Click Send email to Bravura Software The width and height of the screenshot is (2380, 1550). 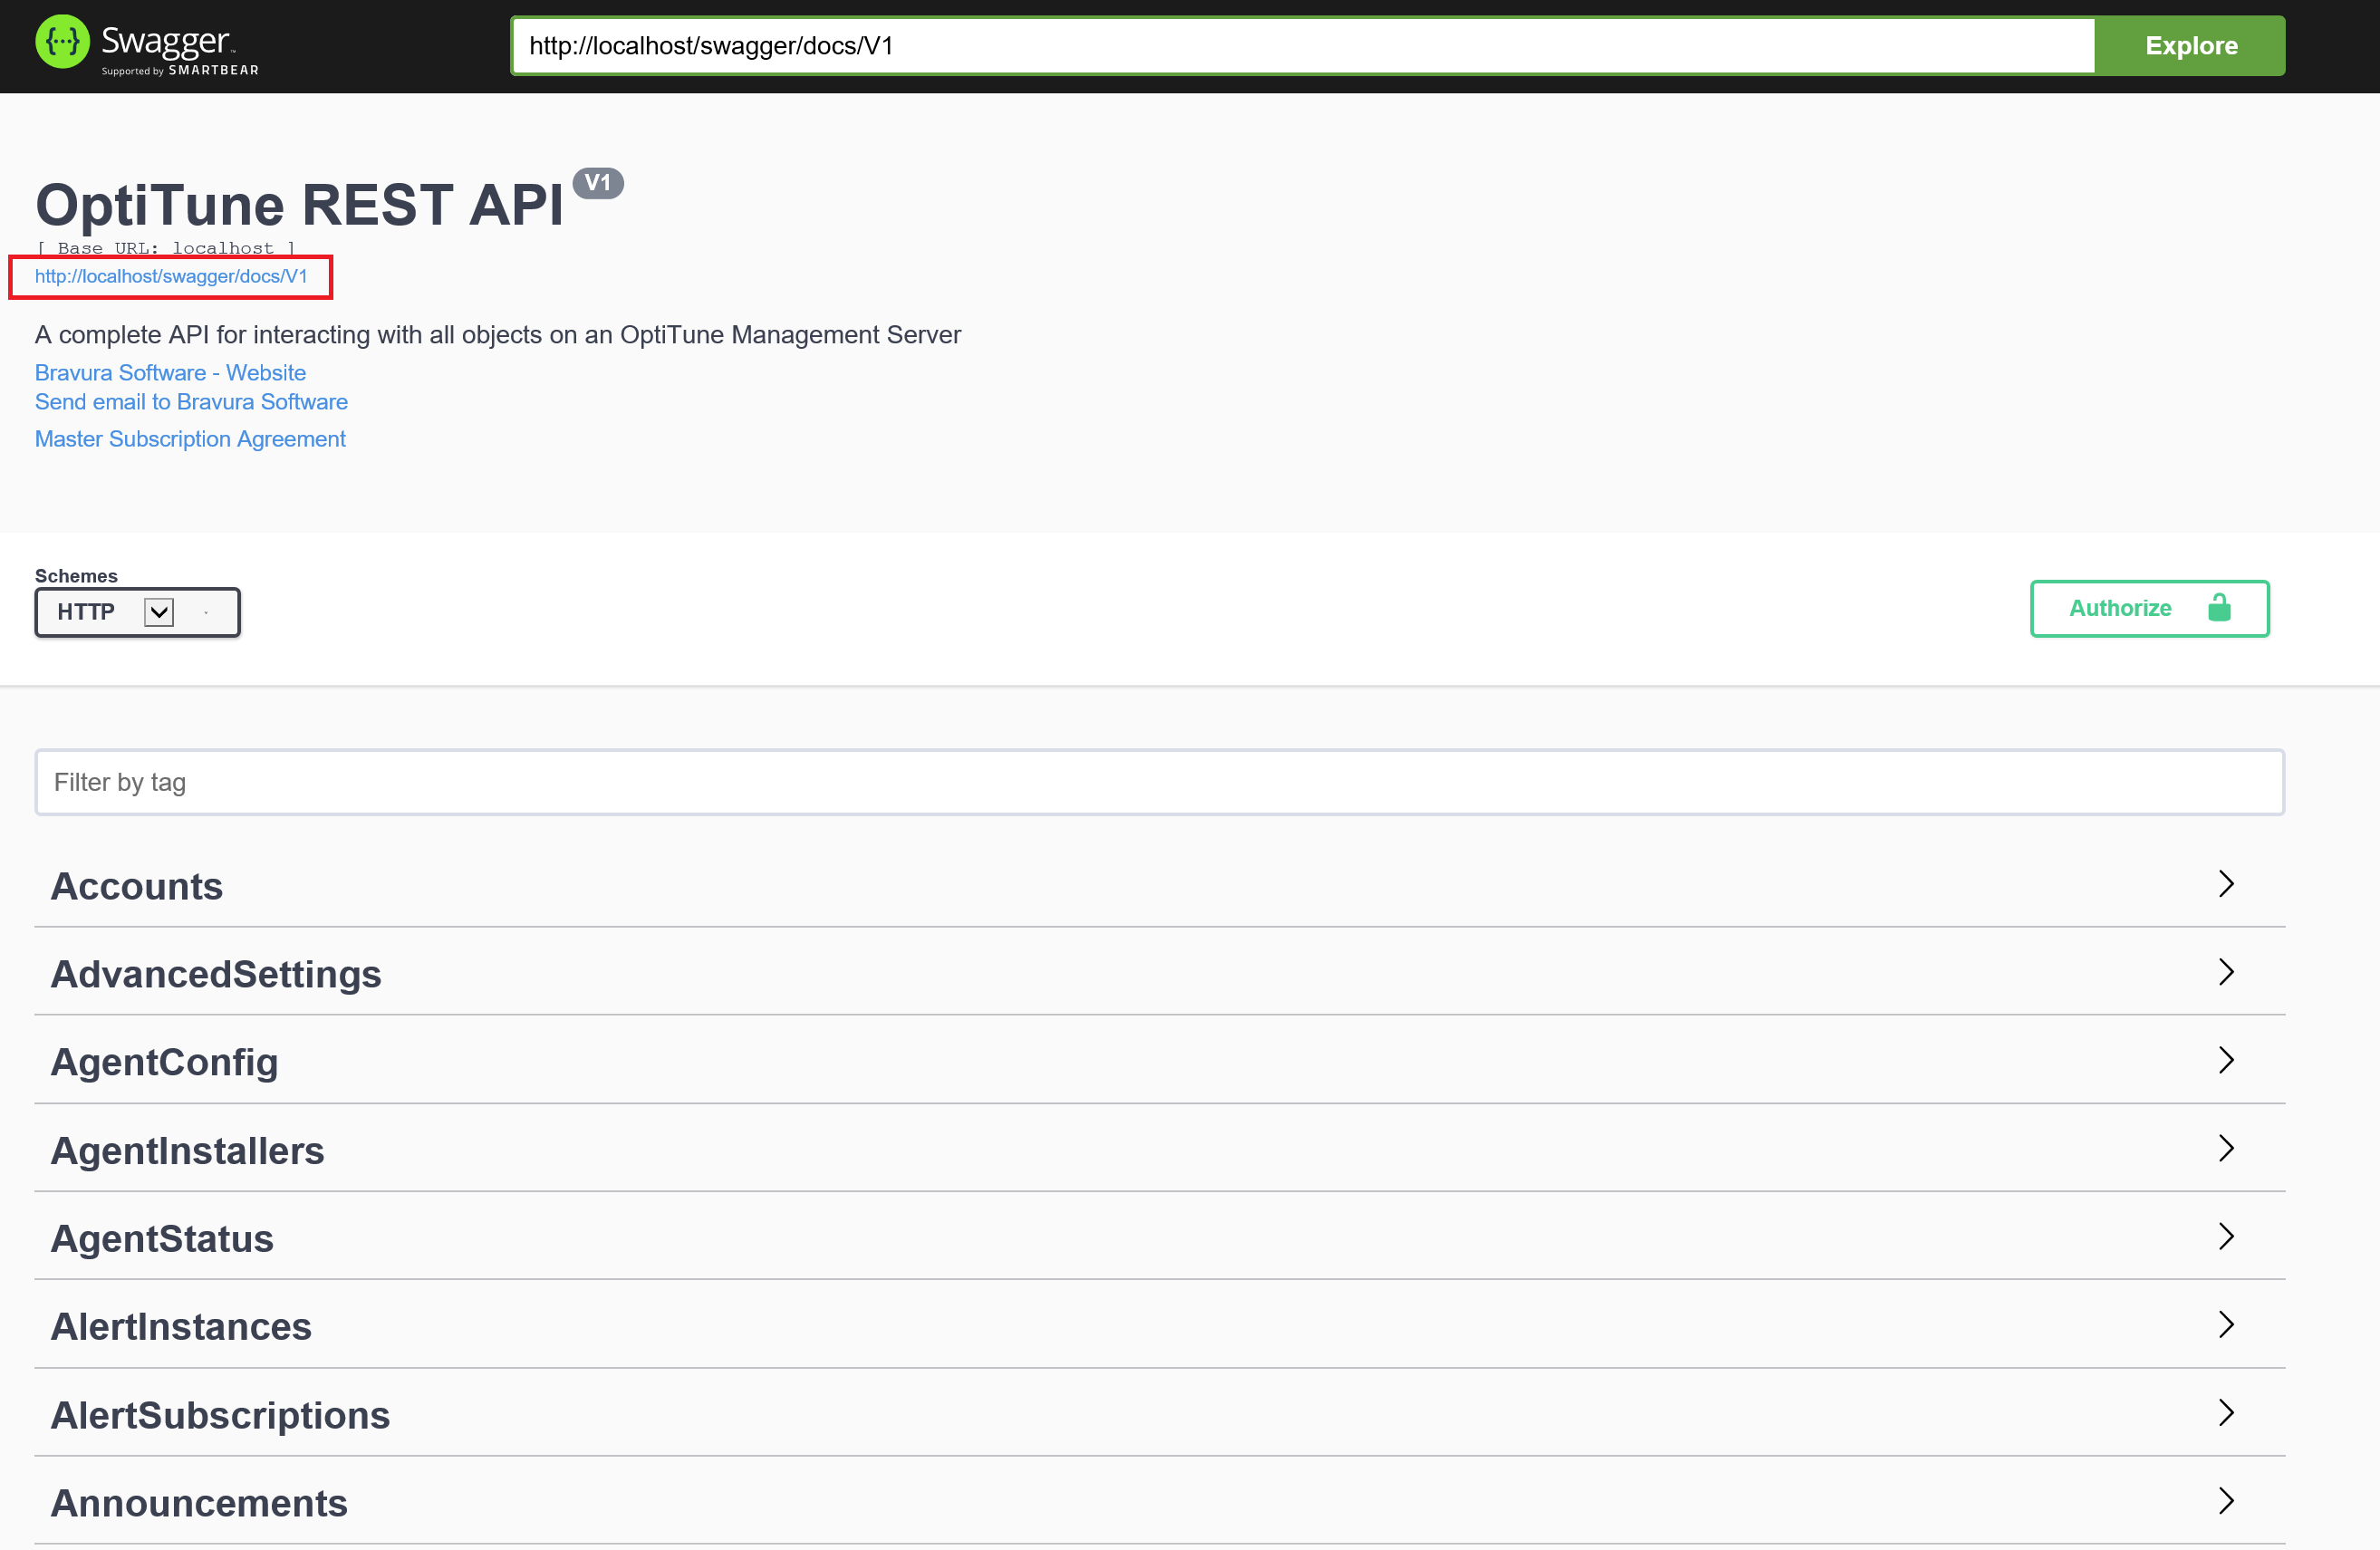point(191,400)
